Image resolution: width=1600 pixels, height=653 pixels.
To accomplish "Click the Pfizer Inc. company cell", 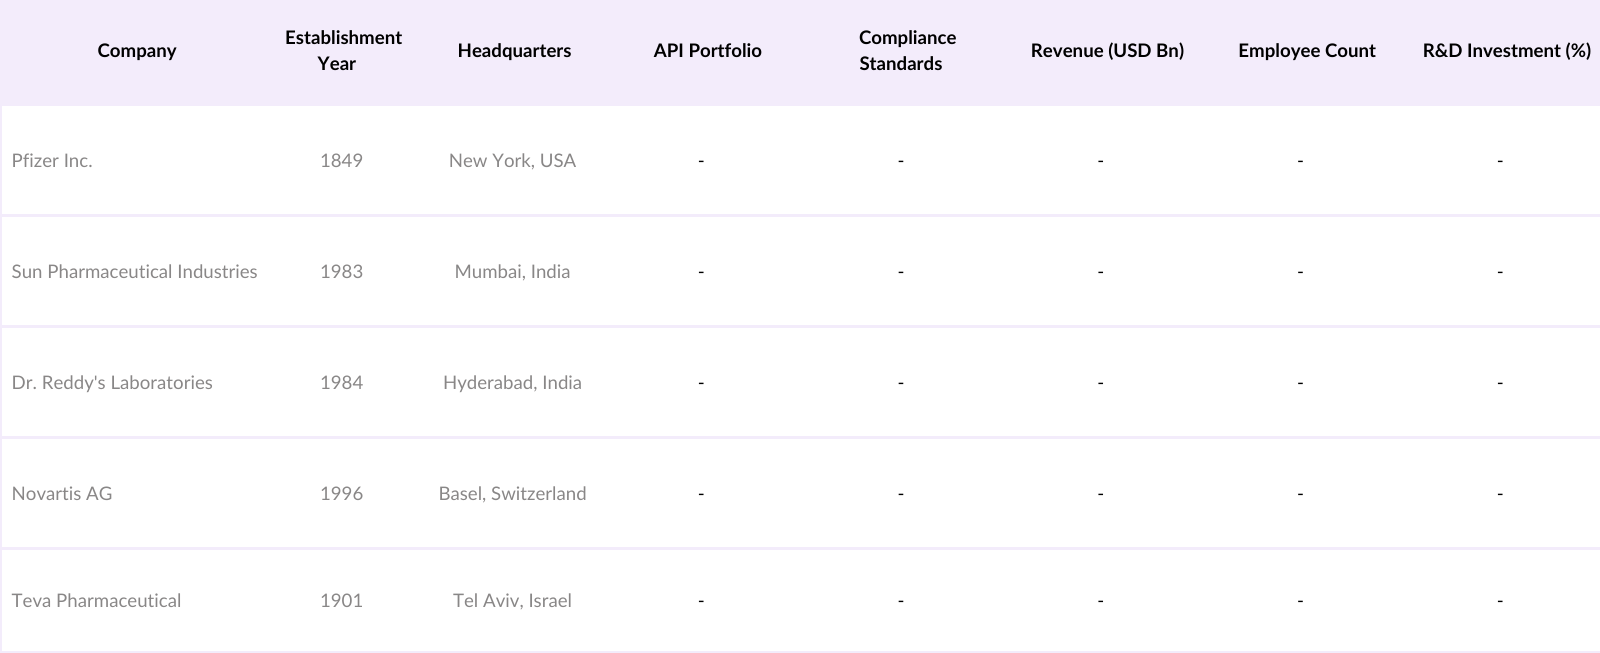I will click(52, 161).
